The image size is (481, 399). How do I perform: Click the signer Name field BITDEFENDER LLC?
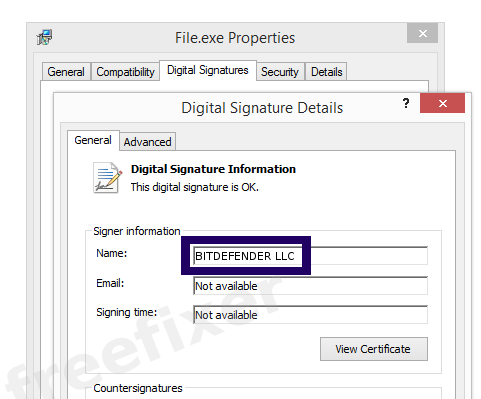[310, 256]
